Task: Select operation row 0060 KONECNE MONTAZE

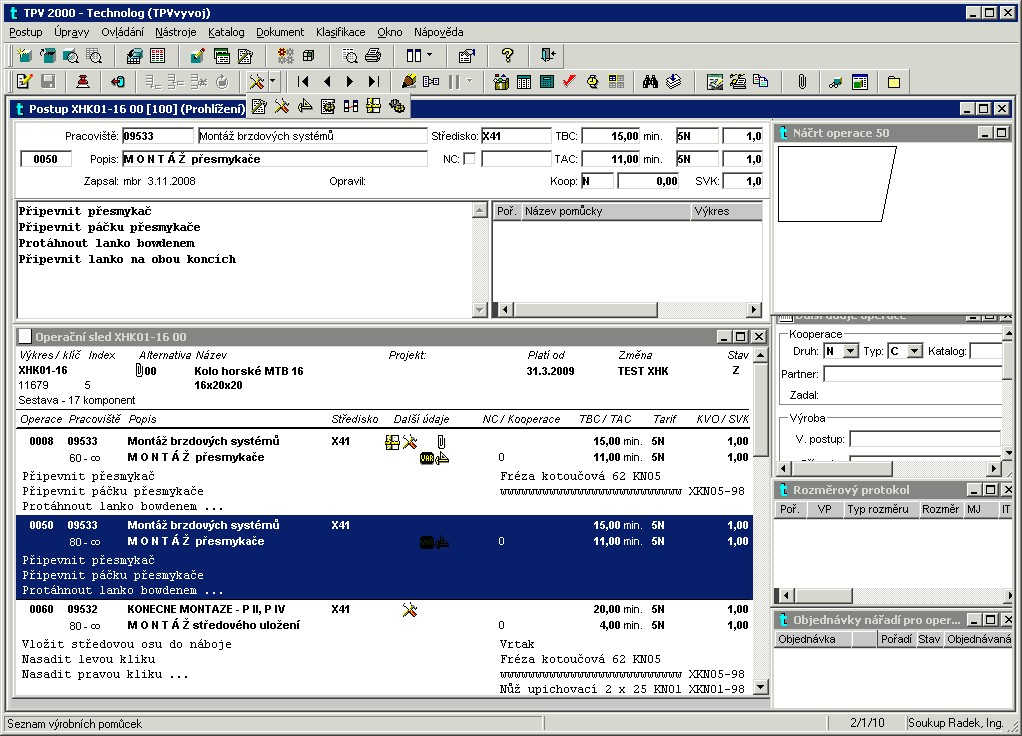Action: pos(384,647)
